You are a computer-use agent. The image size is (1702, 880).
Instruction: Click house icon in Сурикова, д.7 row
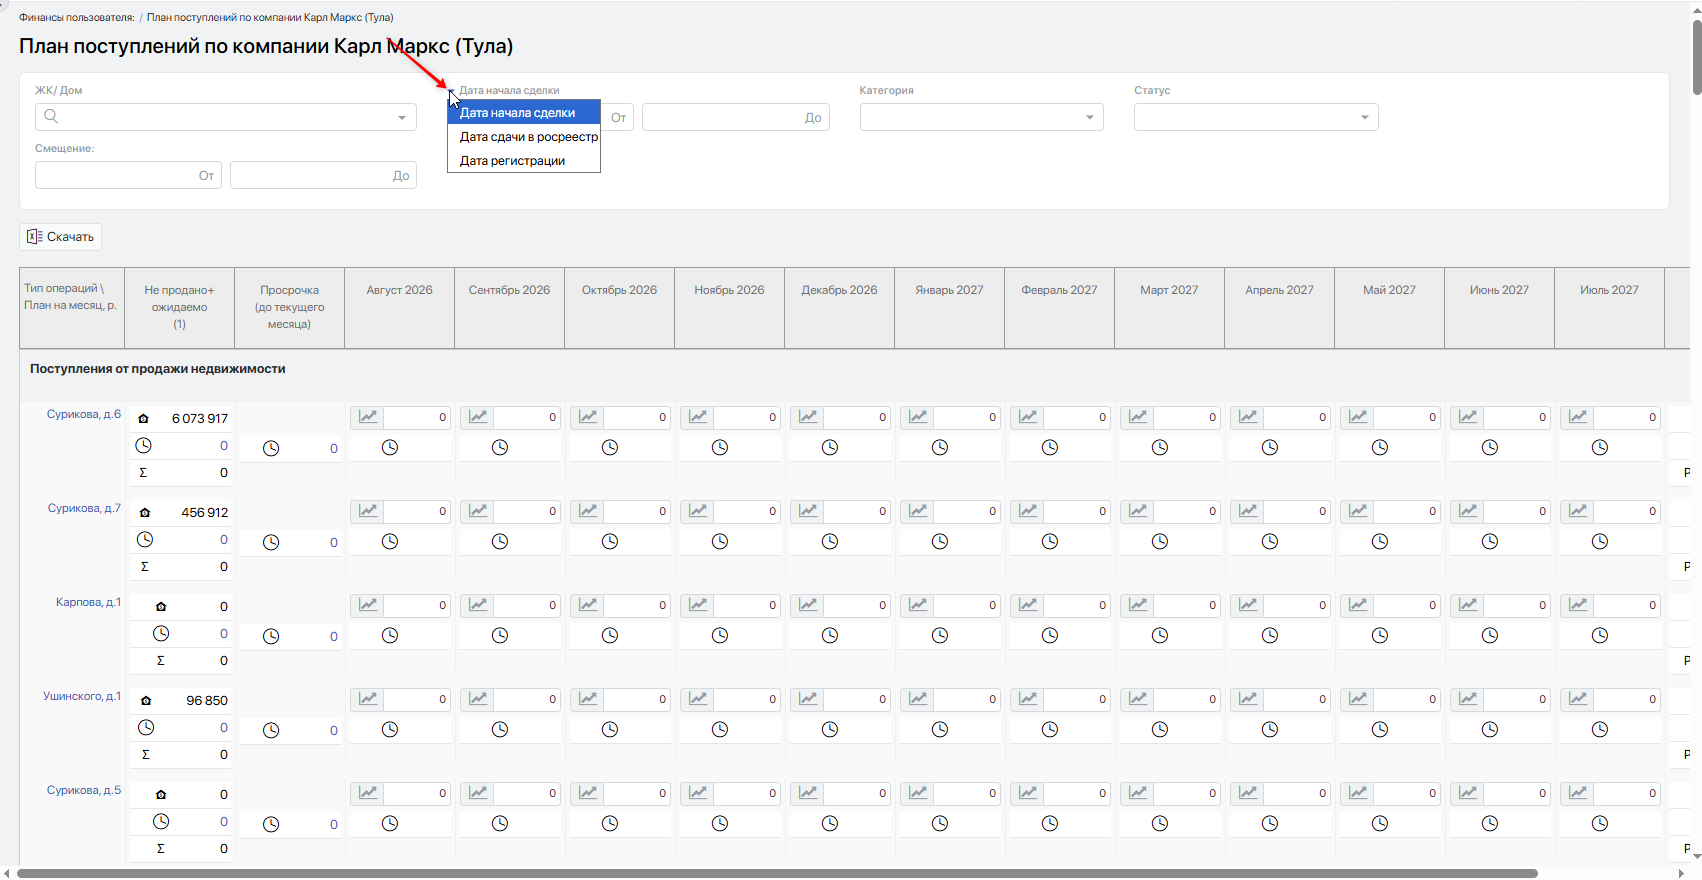[145, 513]
